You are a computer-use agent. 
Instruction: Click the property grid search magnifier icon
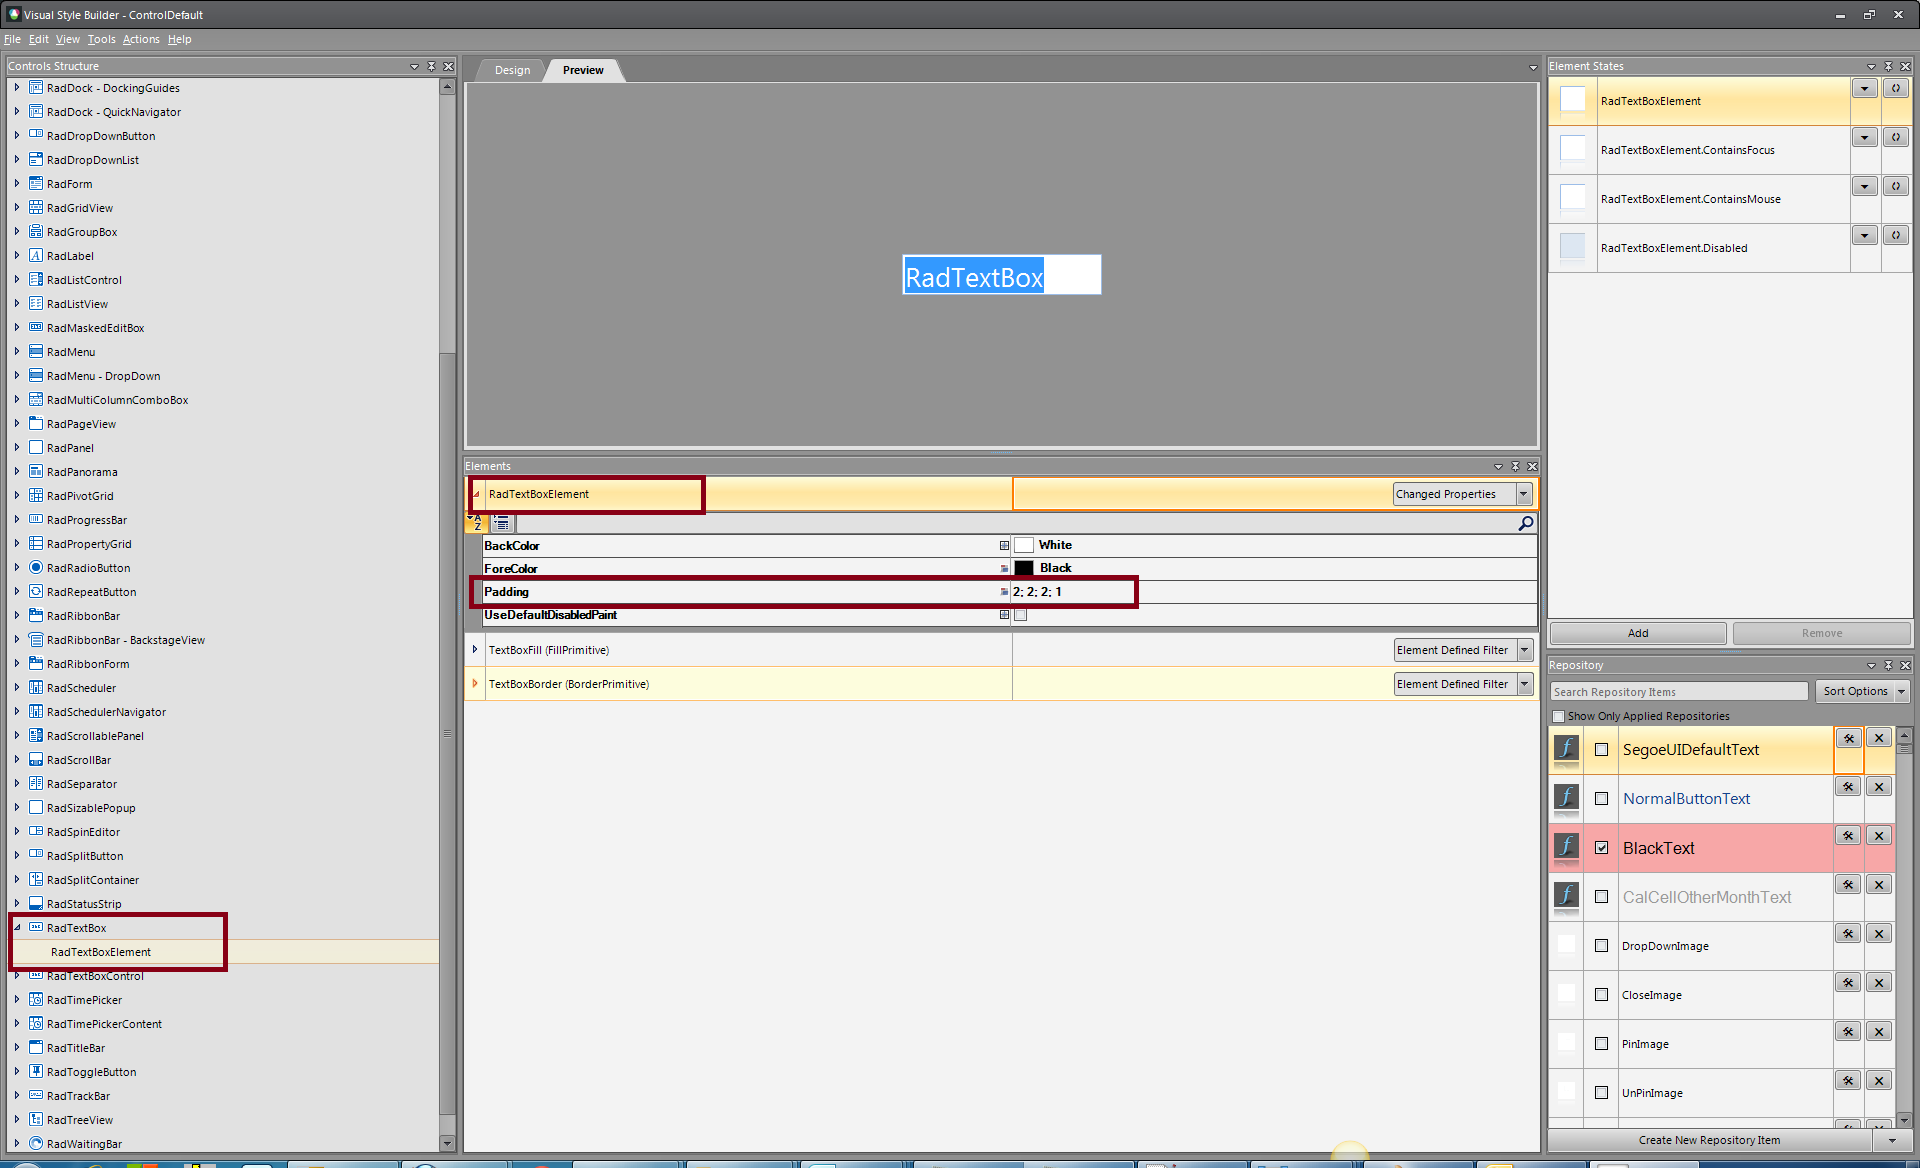point(1525,523)
